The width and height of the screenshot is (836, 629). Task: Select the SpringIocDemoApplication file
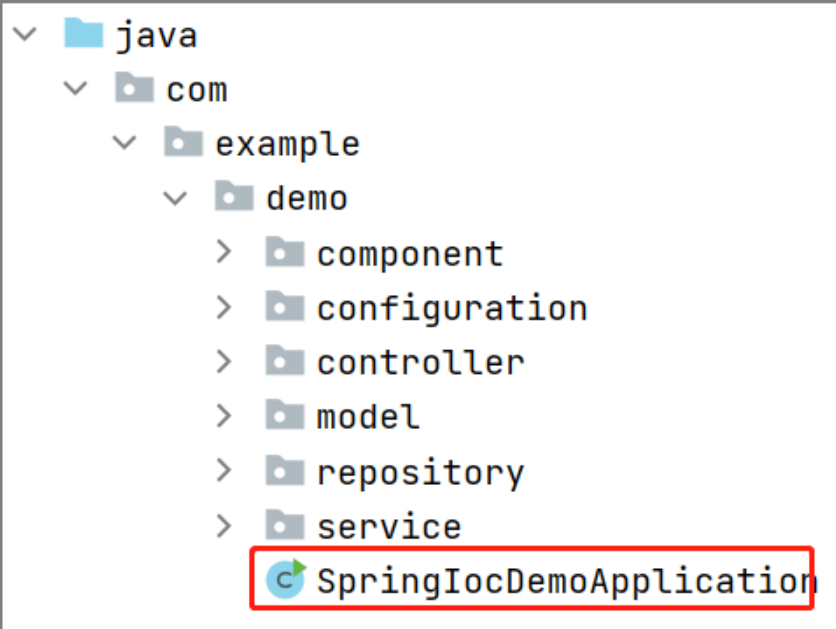550,578
